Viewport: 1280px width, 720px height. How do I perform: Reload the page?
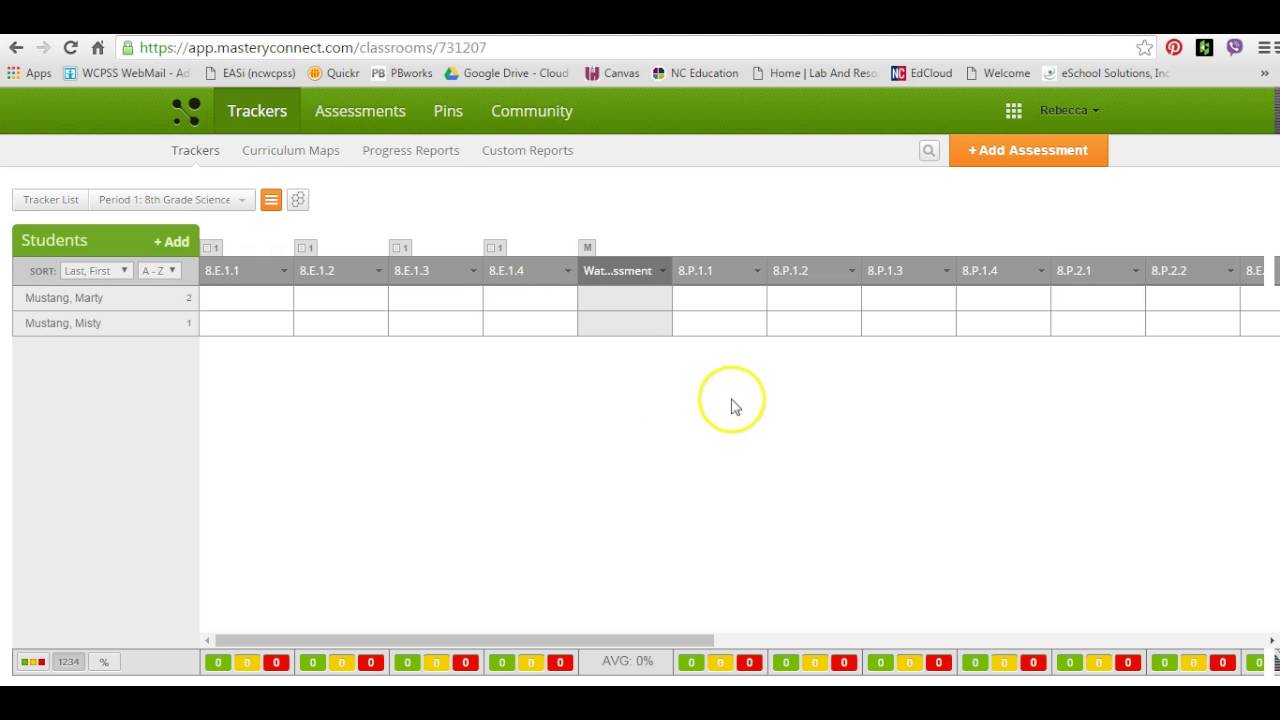pyautogui.click(x=70, y=47)
